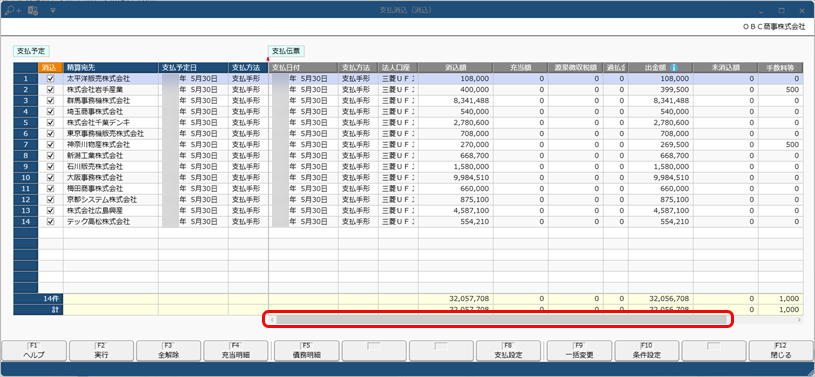Viewport: 815px width, 377px height.
Task: Toggle the 消込 checkbox for 埼玉商事株式会社
Action: click(50, 112)
